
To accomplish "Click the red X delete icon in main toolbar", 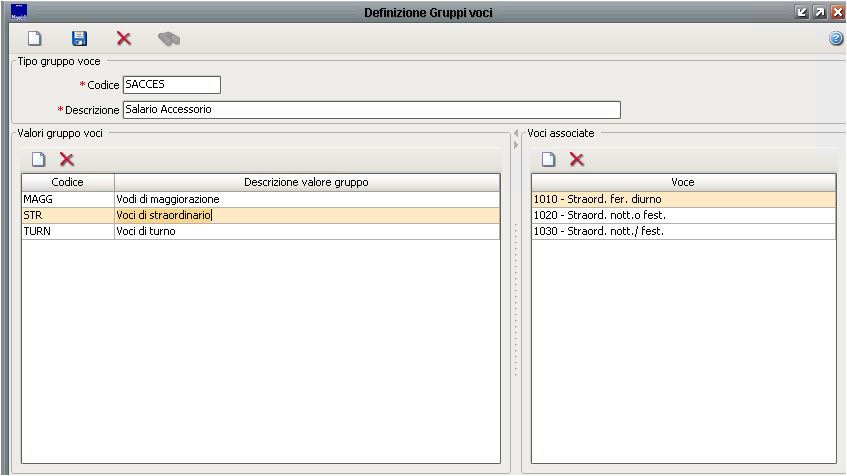I will (124, 39).
